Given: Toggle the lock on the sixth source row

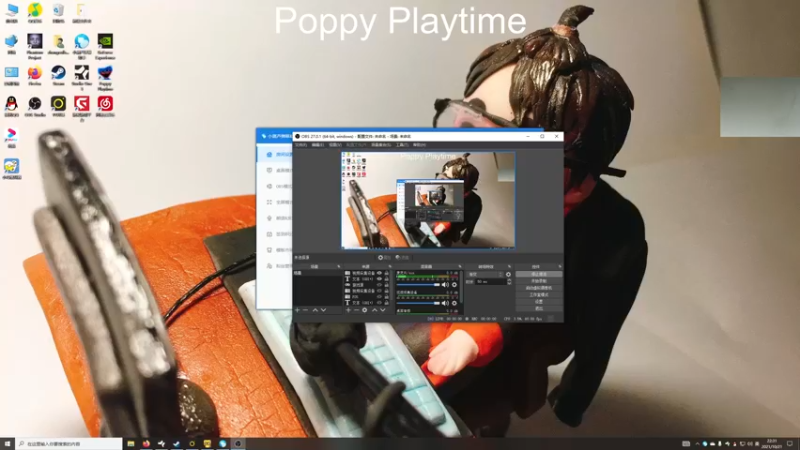Looking at the screenshot, I should pyautogui.click(x=387, y=303).
